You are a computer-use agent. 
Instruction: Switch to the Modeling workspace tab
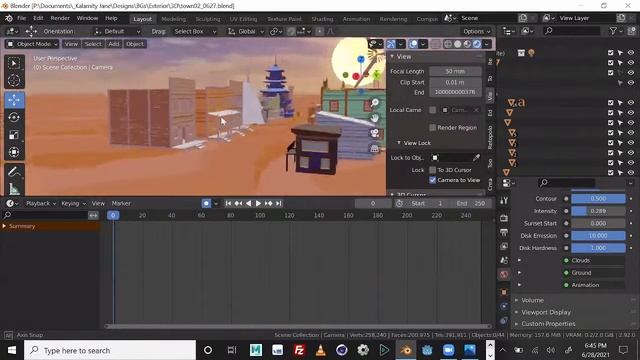tap(173, 19)
